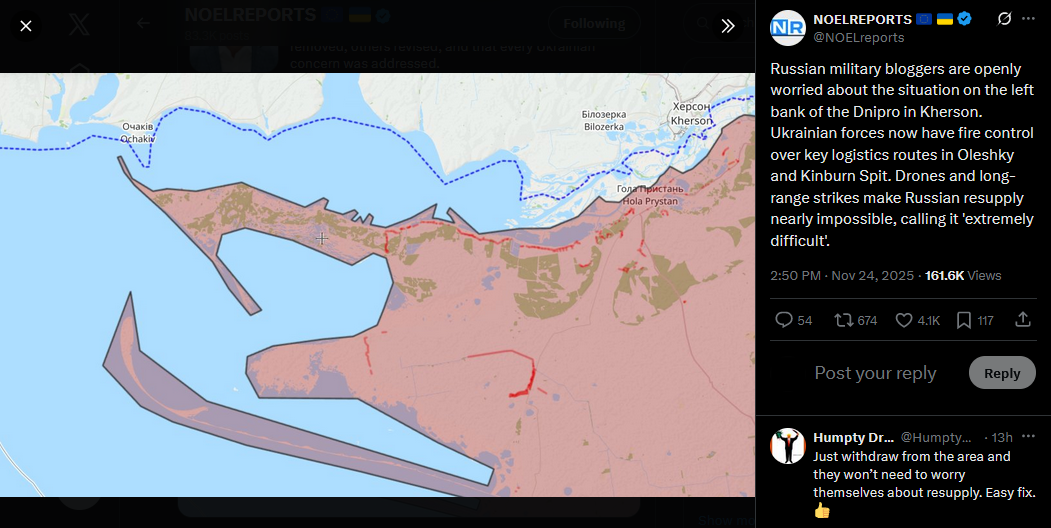Click the Reply button
The width and height of the screenshot is (1051, 528).
tap(1002, 373)
